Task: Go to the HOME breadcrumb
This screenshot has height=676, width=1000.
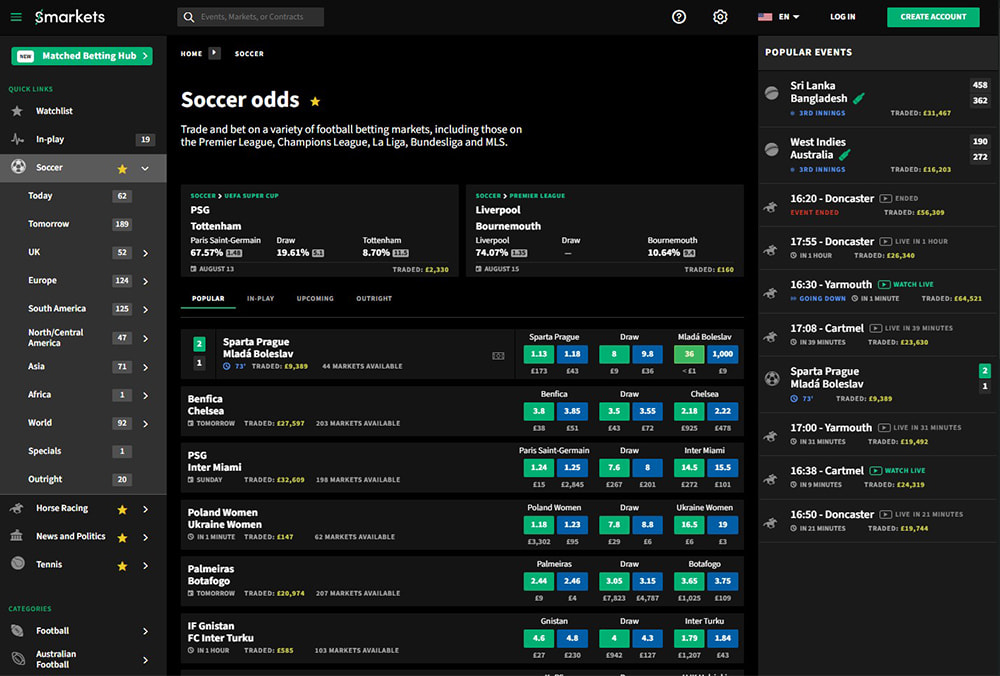Action: pyautogui.click(x=191, y=54)
